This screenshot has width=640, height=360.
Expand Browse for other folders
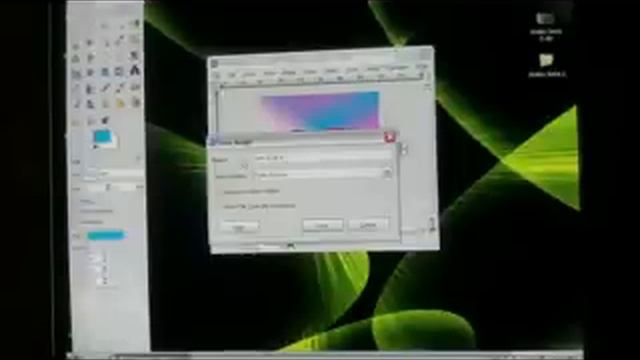[x=252, y=191]
